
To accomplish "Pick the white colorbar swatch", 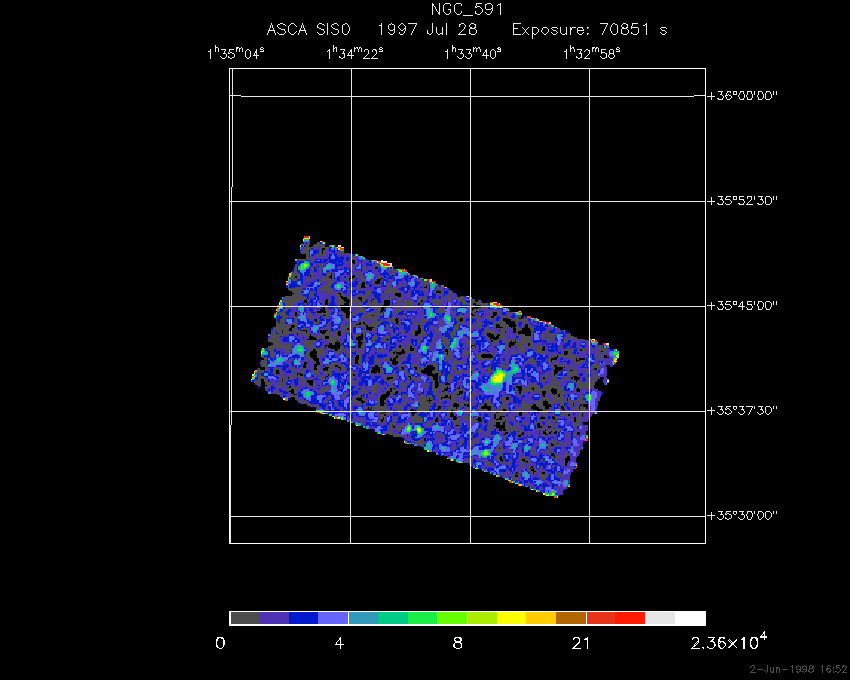I will click(690, 618).
